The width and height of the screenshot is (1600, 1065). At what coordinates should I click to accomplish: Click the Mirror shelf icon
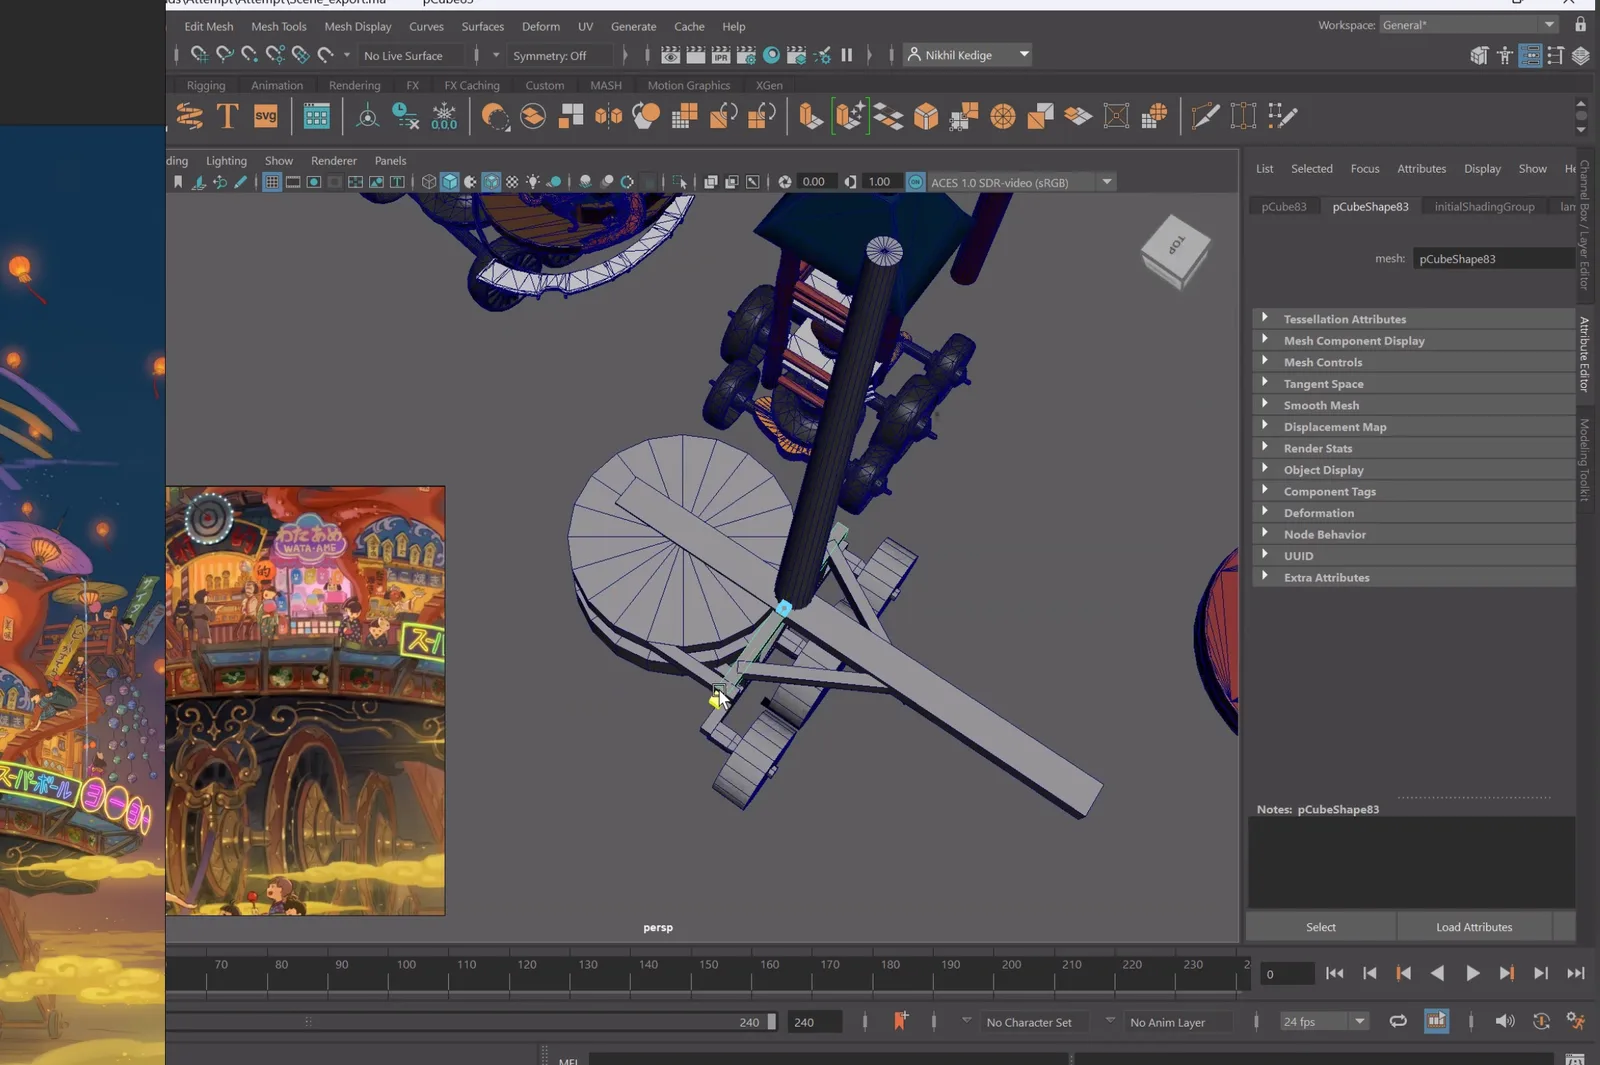tap(608, 116)
